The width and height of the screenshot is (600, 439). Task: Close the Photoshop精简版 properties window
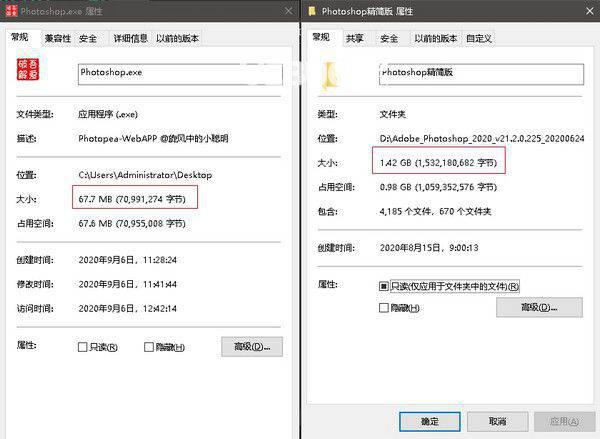[590, 11]
